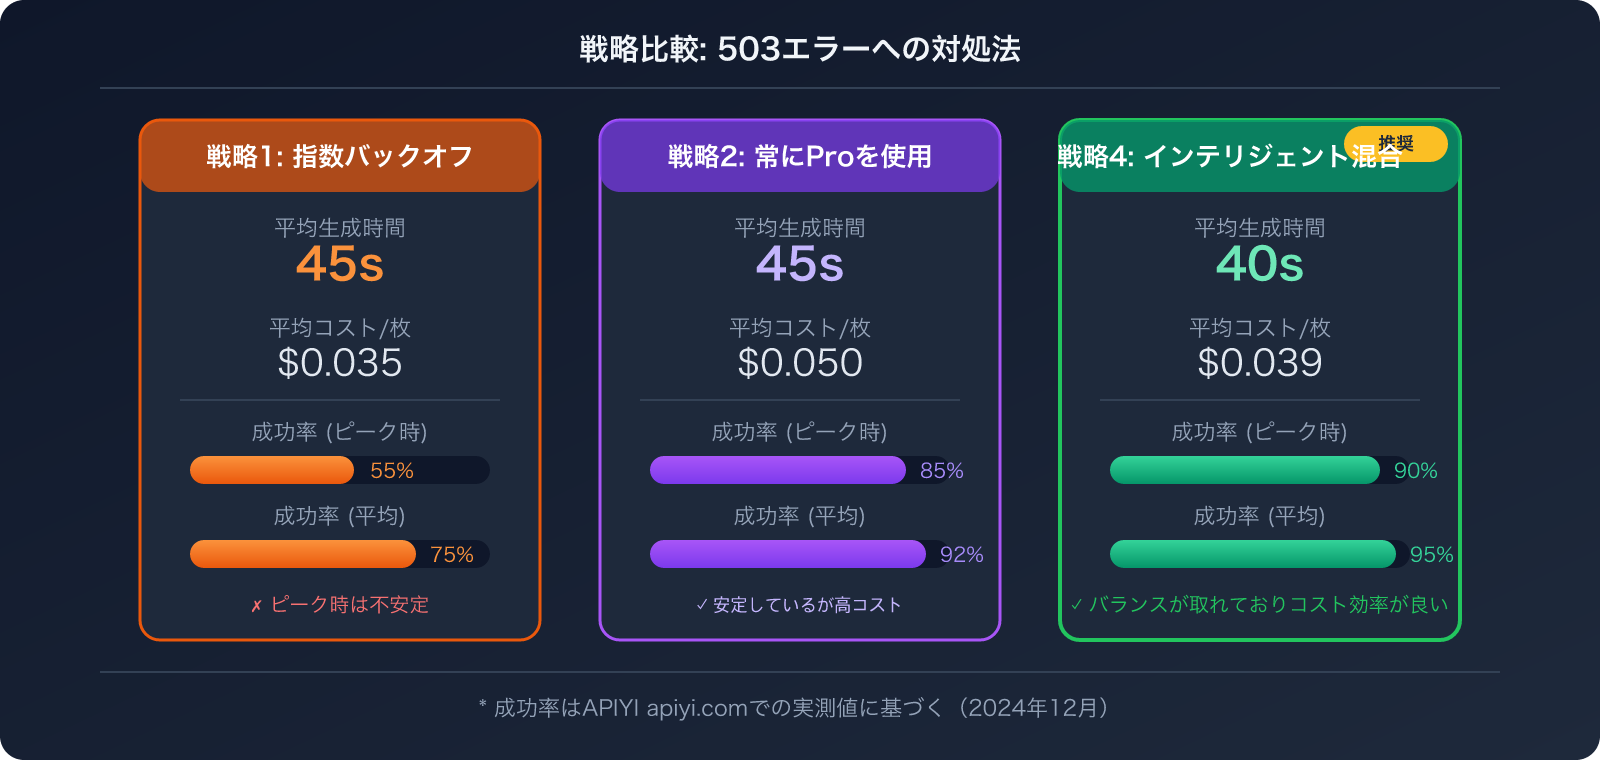Click the yellow 推奨 badge
This screenshot has height=760, width=1600.
pos(1395,144)
